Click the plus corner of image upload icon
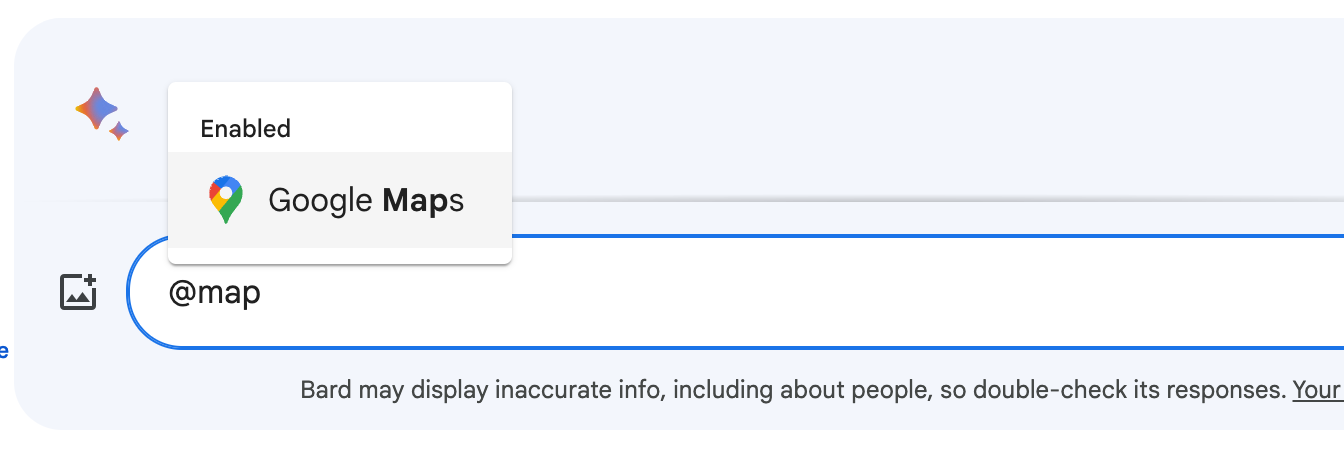Viewport: 1344px width, 452px height. coord(89,281)
